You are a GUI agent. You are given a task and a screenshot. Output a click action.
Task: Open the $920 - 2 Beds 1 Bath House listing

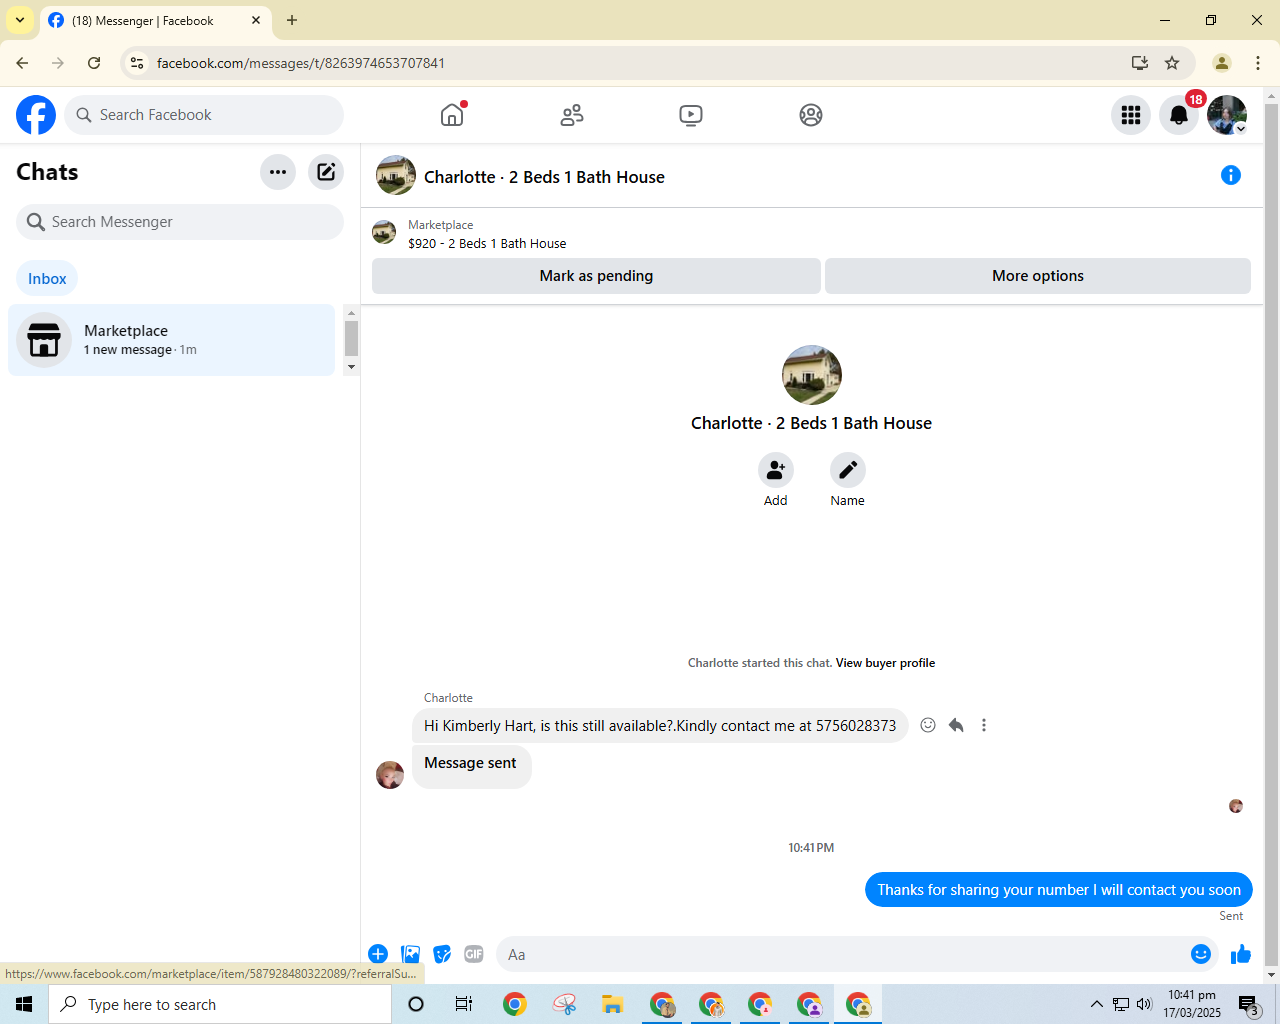click(487, 243)
